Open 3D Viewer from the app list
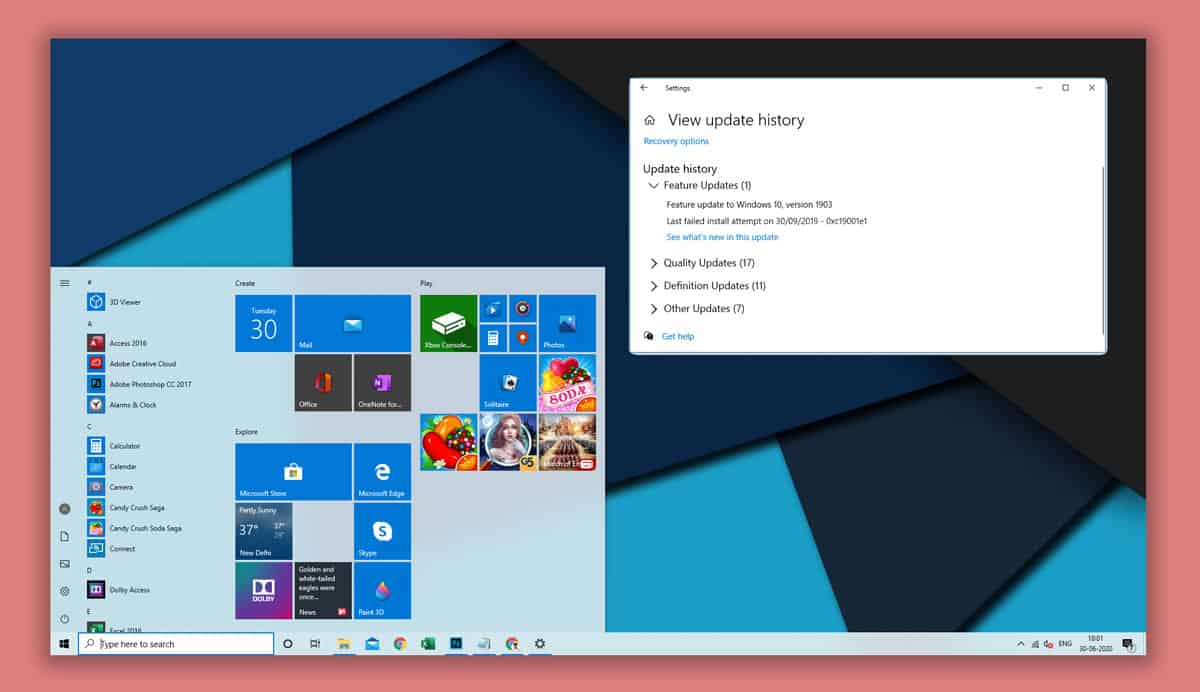1200x692 pixels. tap(115, 302)
